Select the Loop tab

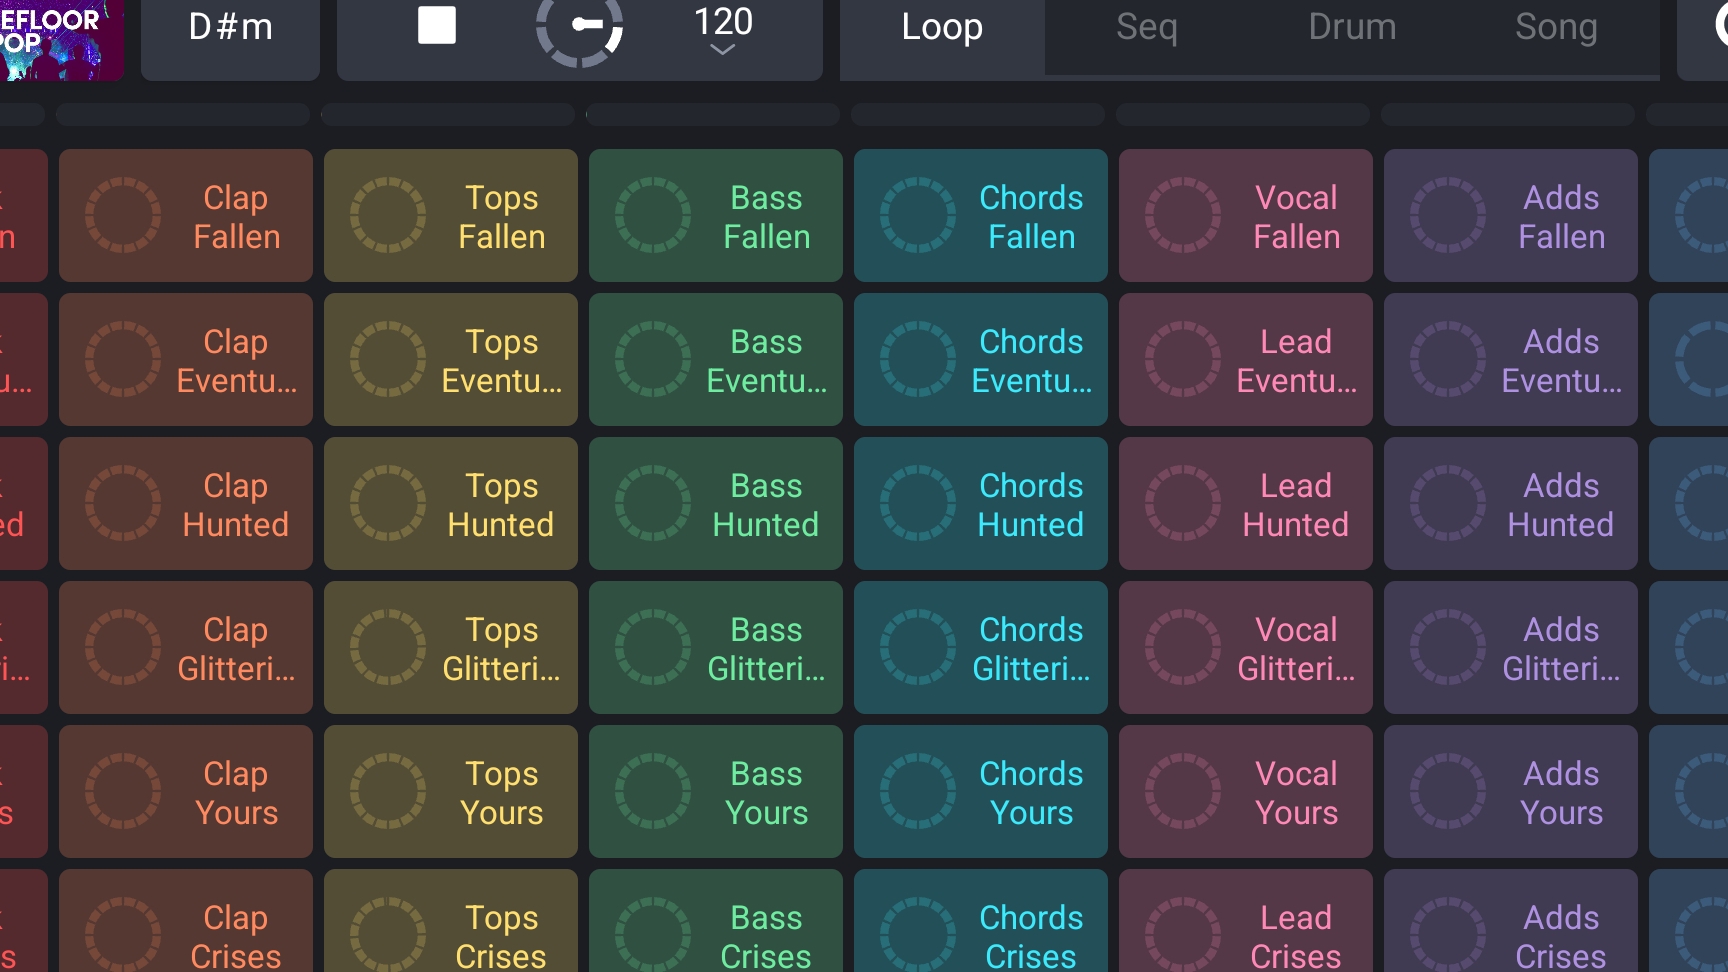[x=942, y=28]
